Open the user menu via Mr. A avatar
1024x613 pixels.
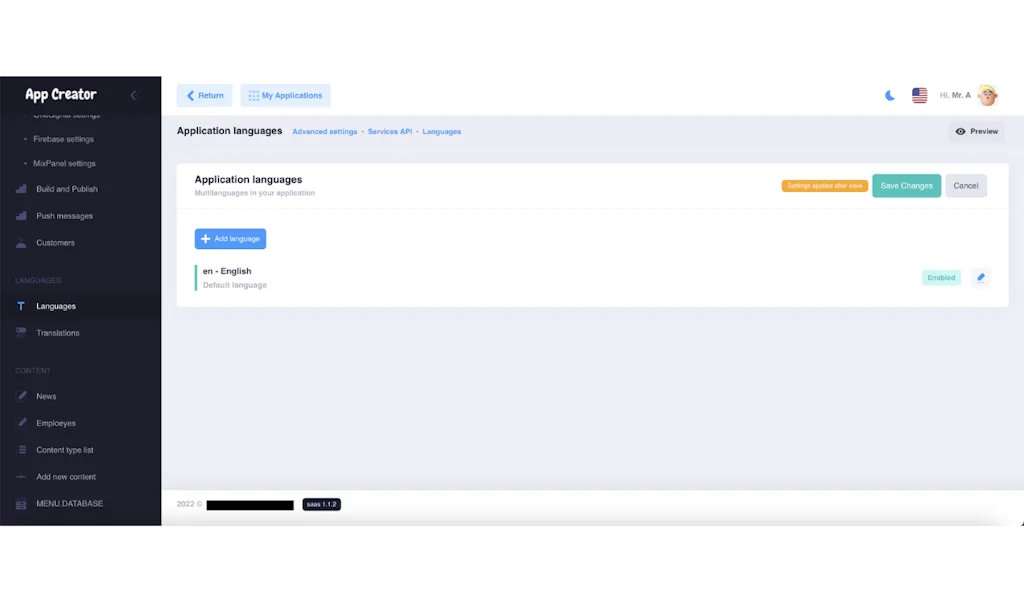987,95
